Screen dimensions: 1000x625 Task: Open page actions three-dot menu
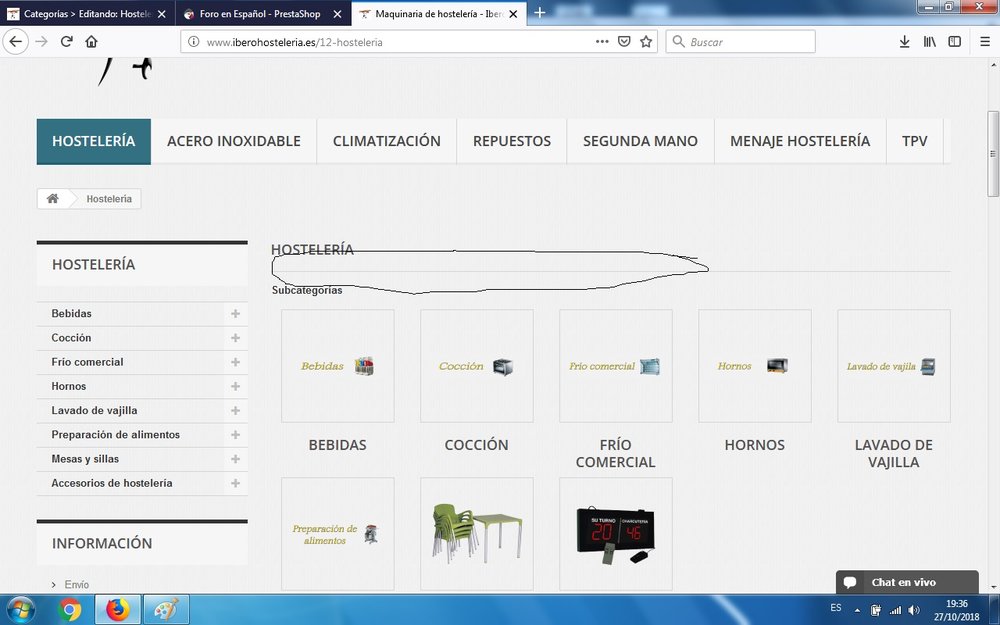(602, 42)
